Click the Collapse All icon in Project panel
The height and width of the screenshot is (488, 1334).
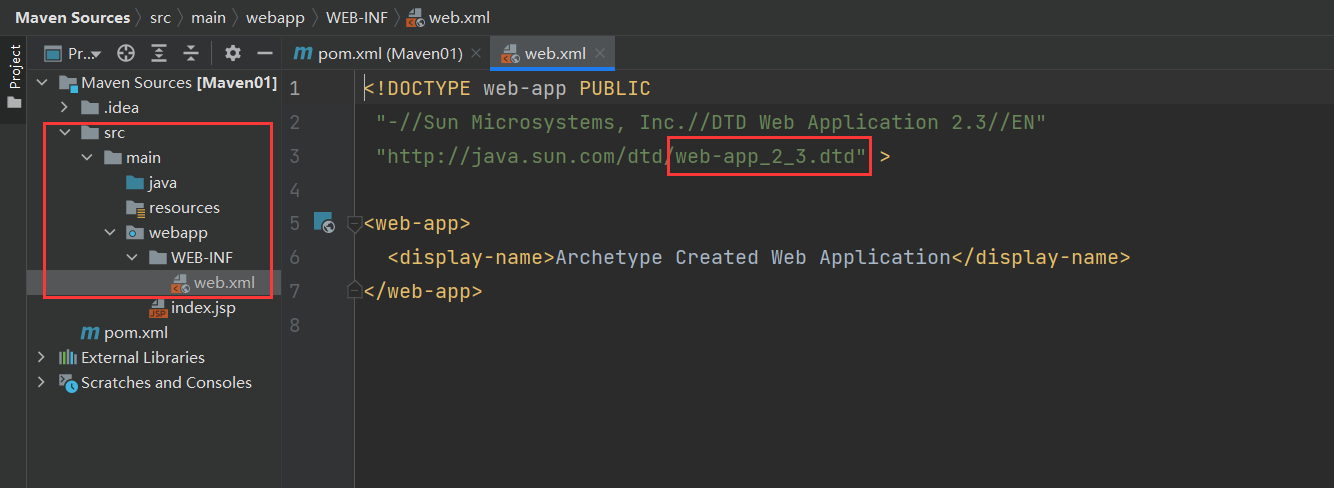point(191,53)
